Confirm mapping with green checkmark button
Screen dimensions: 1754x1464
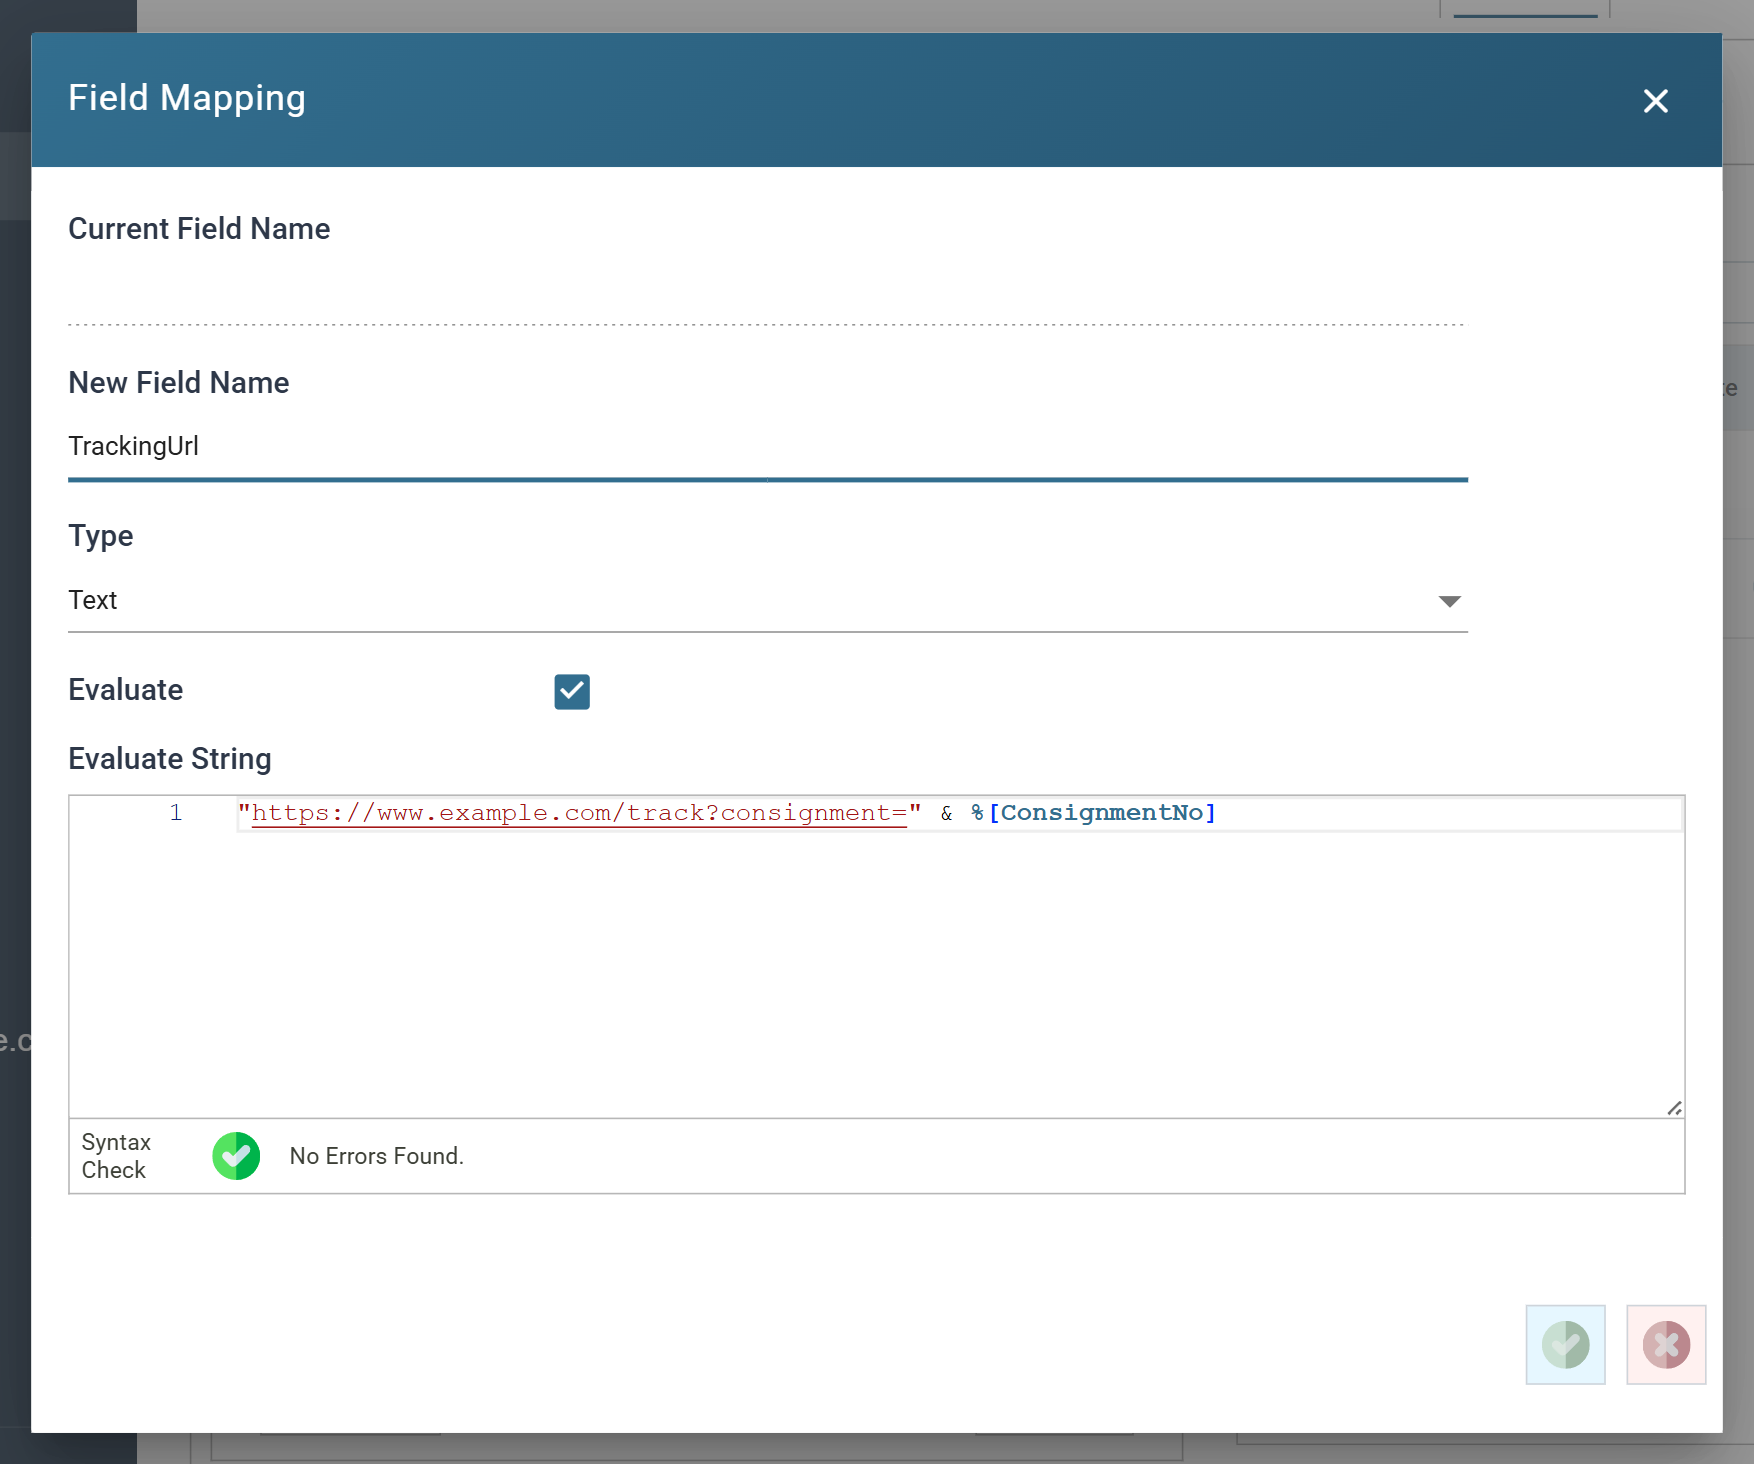(1565, 1344)
